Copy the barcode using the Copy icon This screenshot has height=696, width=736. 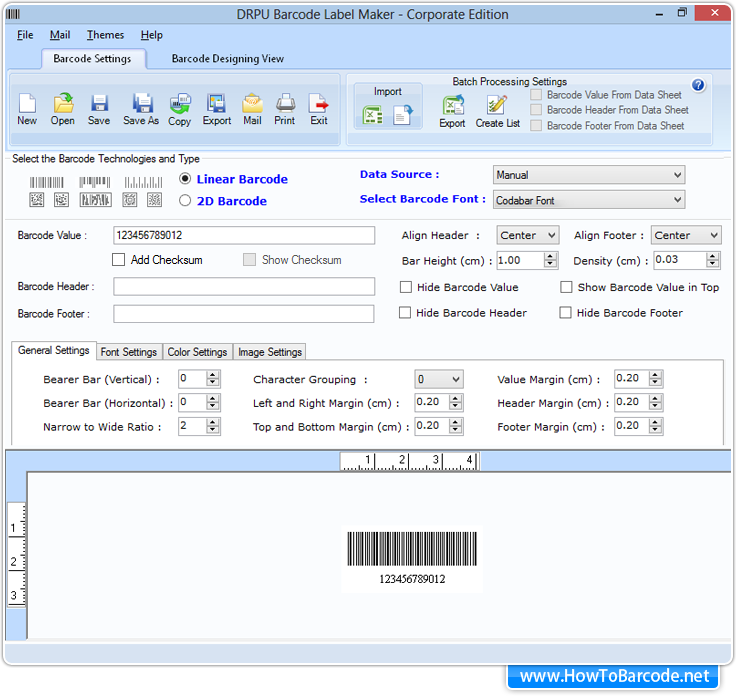(x=180, y=104)
